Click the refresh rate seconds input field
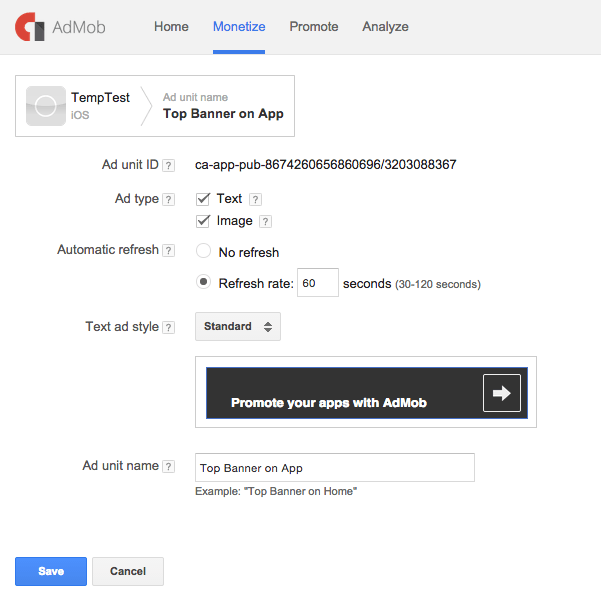Screen dimensions: 601x605 pos(318,283)
